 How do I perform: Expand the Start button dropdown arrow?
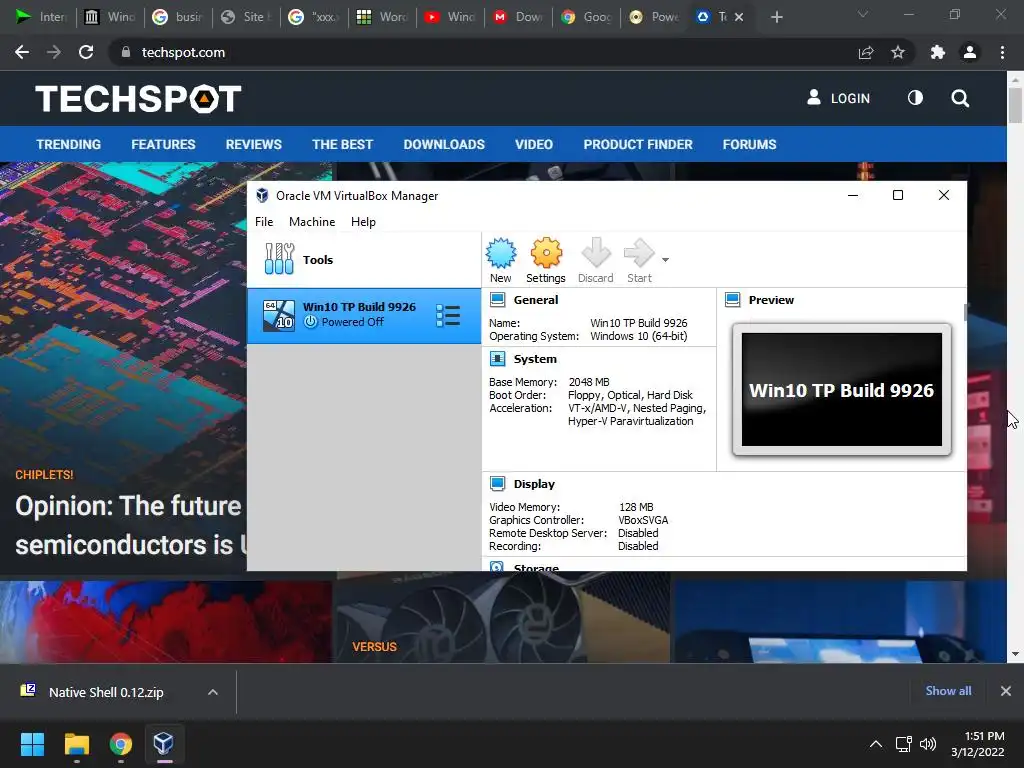coord(665,260)
